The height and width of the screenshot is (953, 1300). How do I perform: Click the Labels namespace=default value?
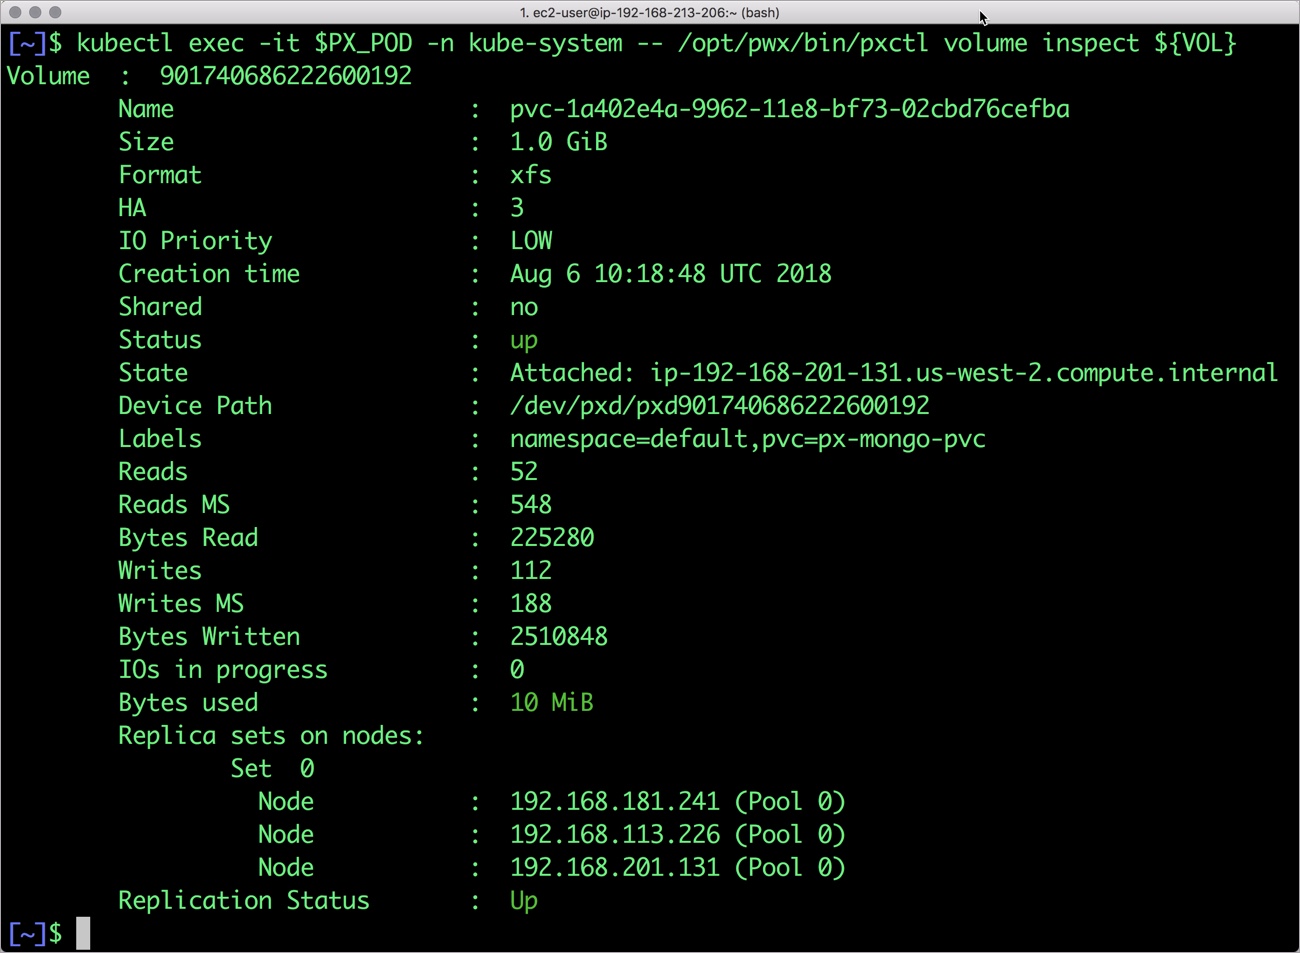pos(747,439)
